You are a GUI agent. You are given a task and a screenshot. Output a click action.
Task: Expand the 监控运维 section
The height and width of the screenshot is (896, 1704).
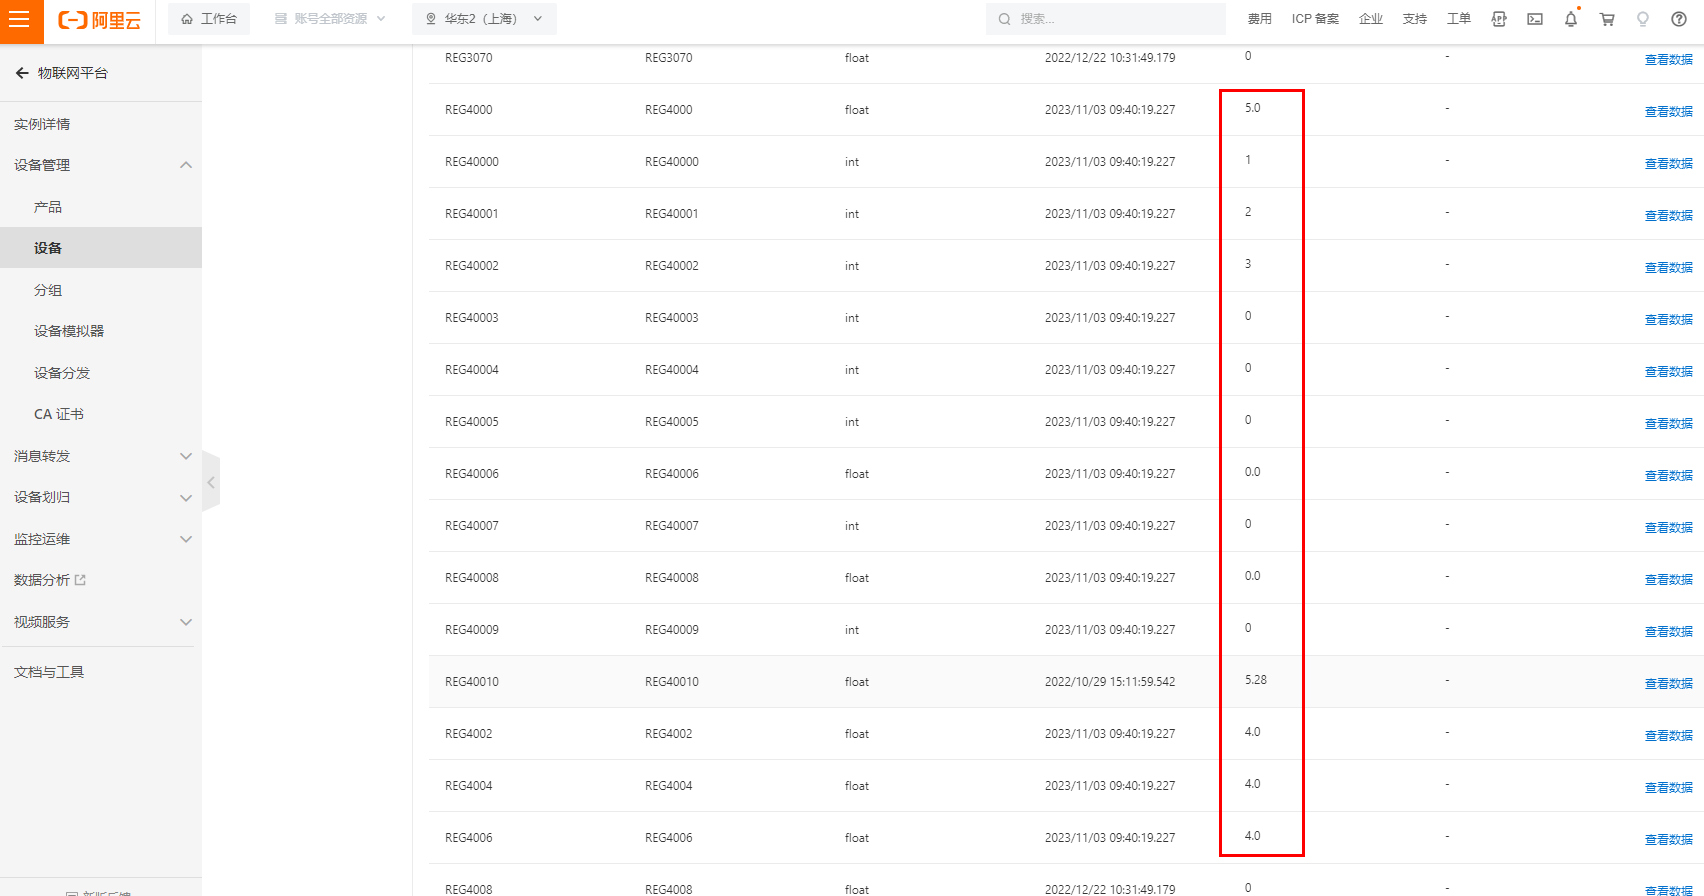pos(186,539)
